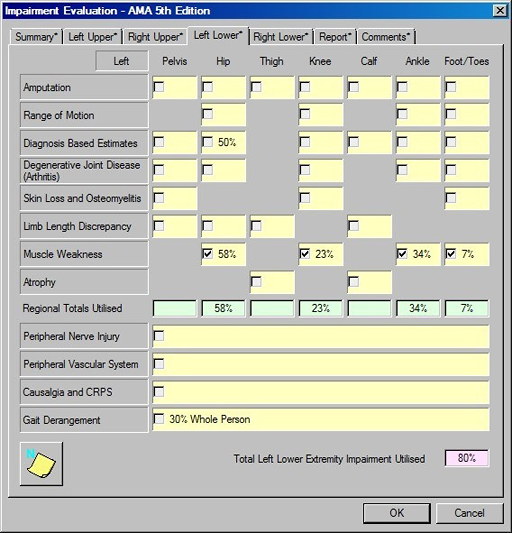Click the Skin Loss and Osteomyelitis label
512x533 pixels.
click(84, 198)
